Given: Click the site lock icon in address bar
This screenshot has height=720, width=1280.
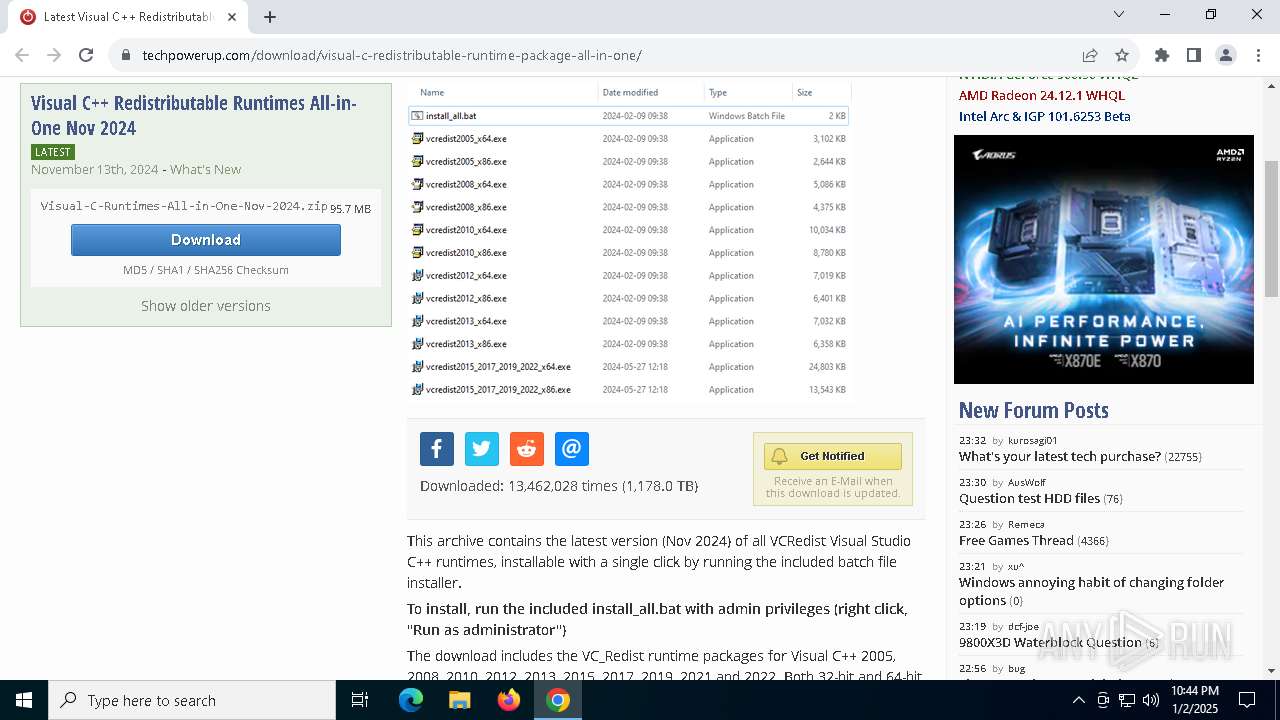Looking at the screenshot, I should (126, 56).
